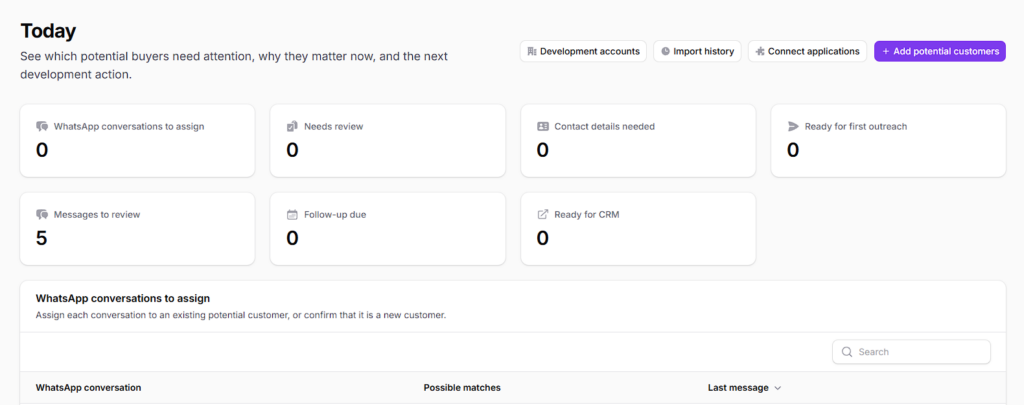Click the count 0 under Ready for CRM
The height and width of the screenshot is (405, 1024).
click(543, 238)
